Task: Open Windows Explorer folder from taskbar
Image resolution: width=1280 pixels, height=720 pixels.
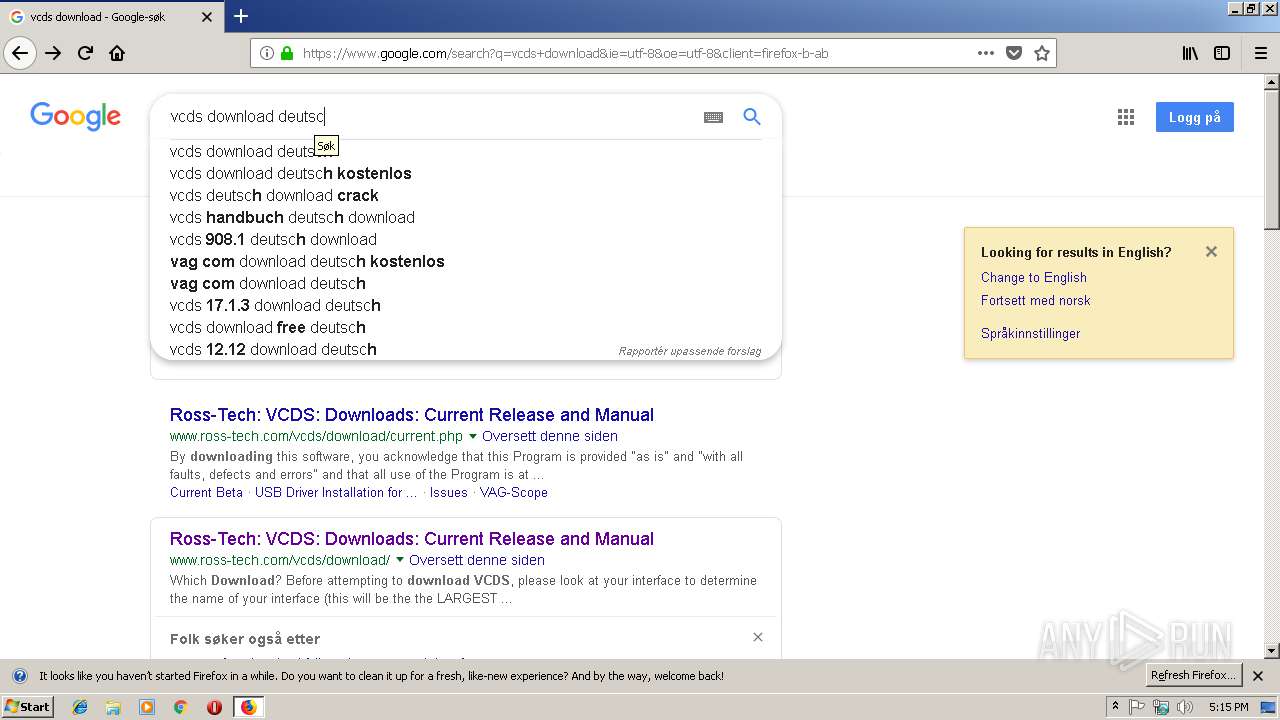Action: coord(113,707)
